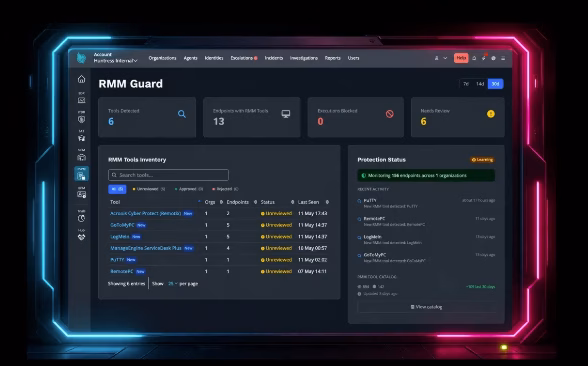Open the Home icon in the sidebar

pos(81,79)
